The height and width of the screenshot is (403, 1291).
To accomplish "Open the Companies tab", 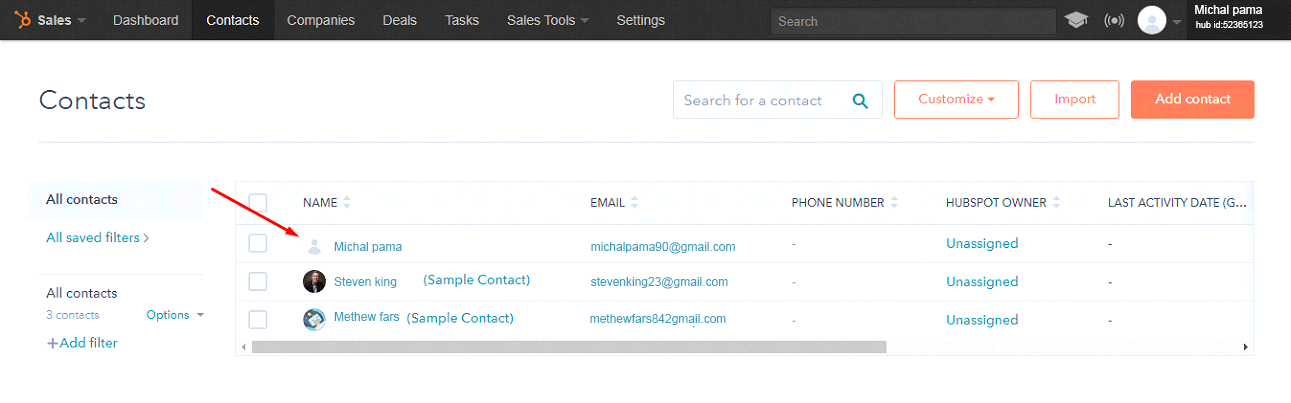I will (321, 20).
